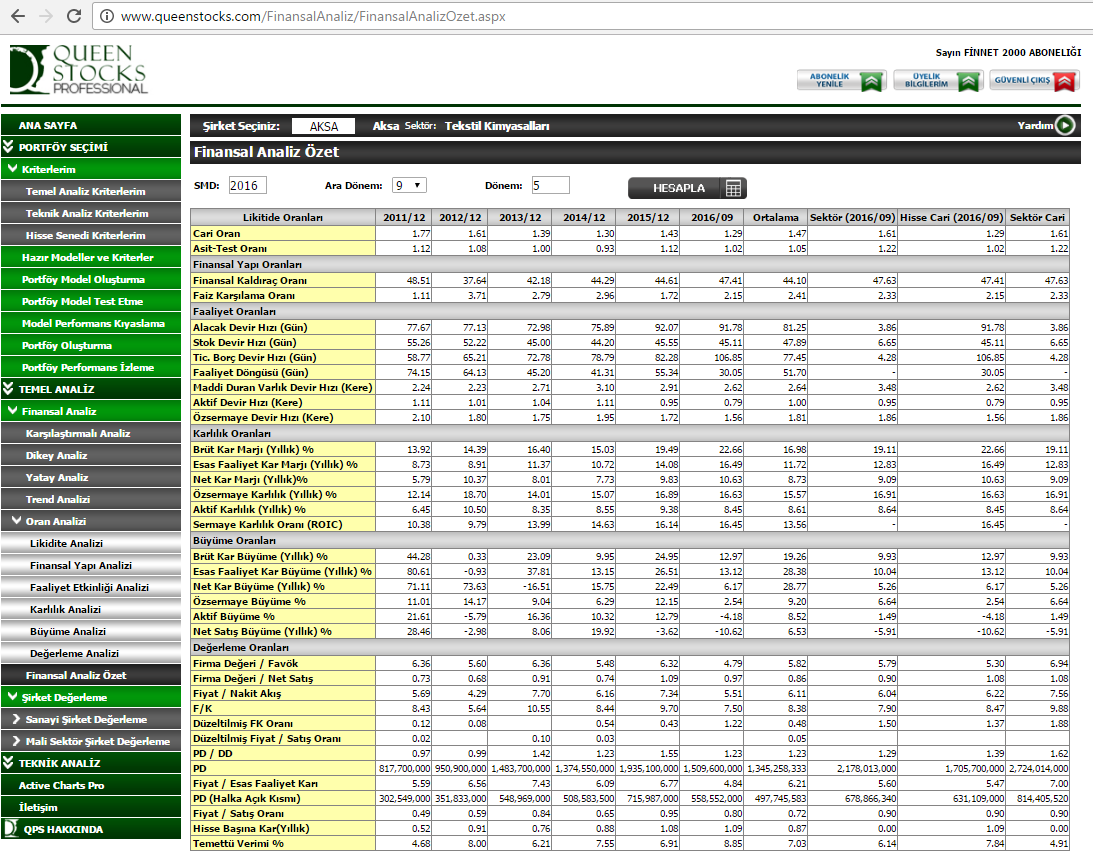Click the Cari Oran row label
Screen dimensions: 1093x862
(283, 233)
